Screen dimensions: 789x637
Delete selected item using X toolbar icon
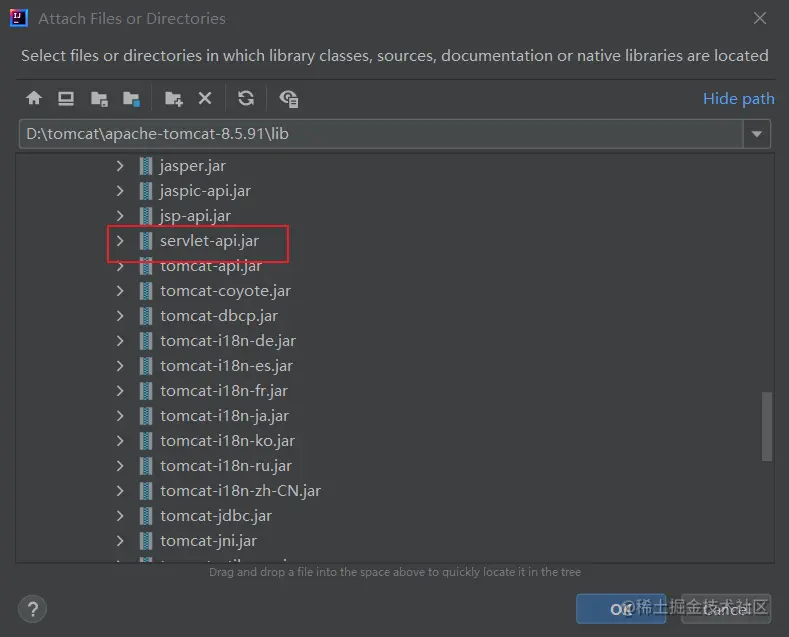coord(205,98)
